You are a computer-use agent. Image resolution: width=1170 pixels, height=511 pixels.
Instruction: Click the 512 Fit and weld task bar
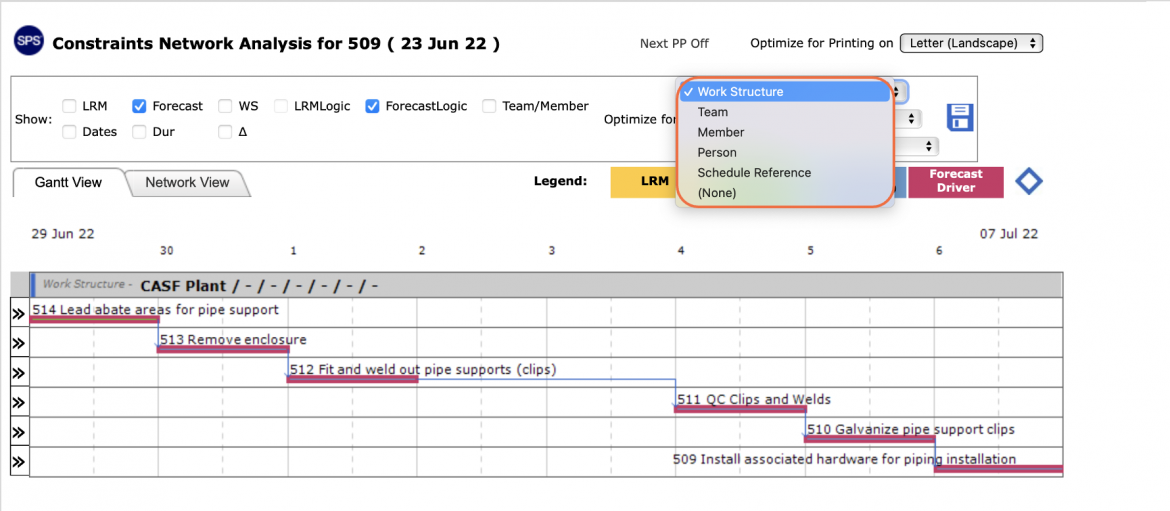[x=352, y=379]
